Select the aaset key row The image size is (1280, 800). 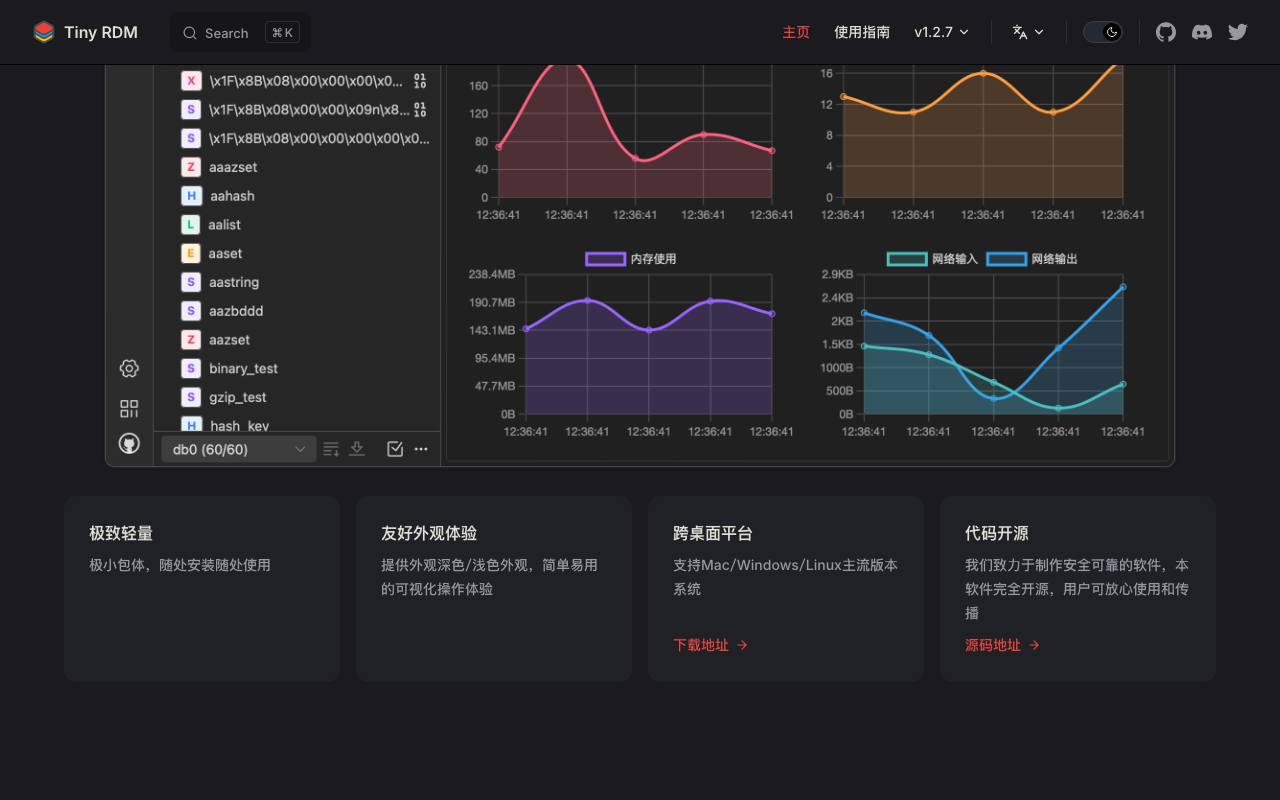[x=297, y=253]
